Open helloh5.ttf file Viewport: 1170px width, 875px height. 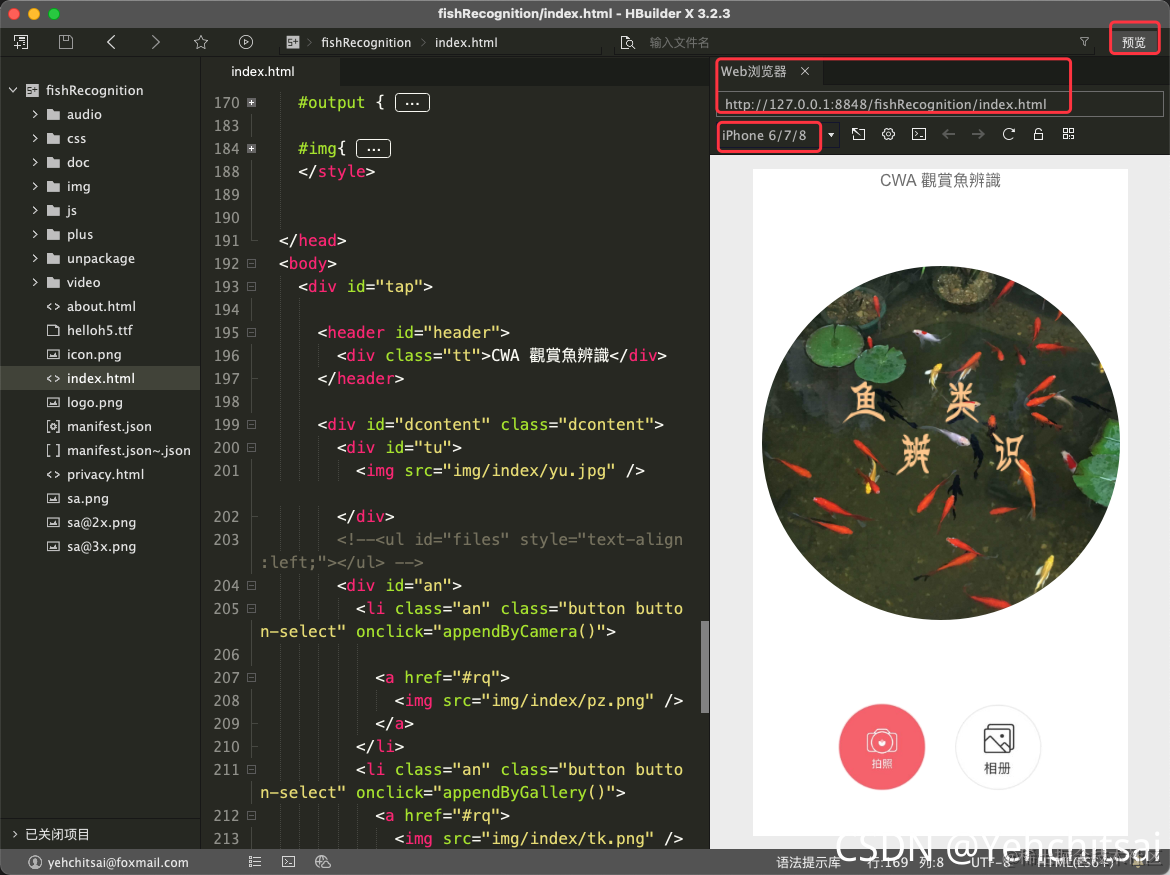99,330
